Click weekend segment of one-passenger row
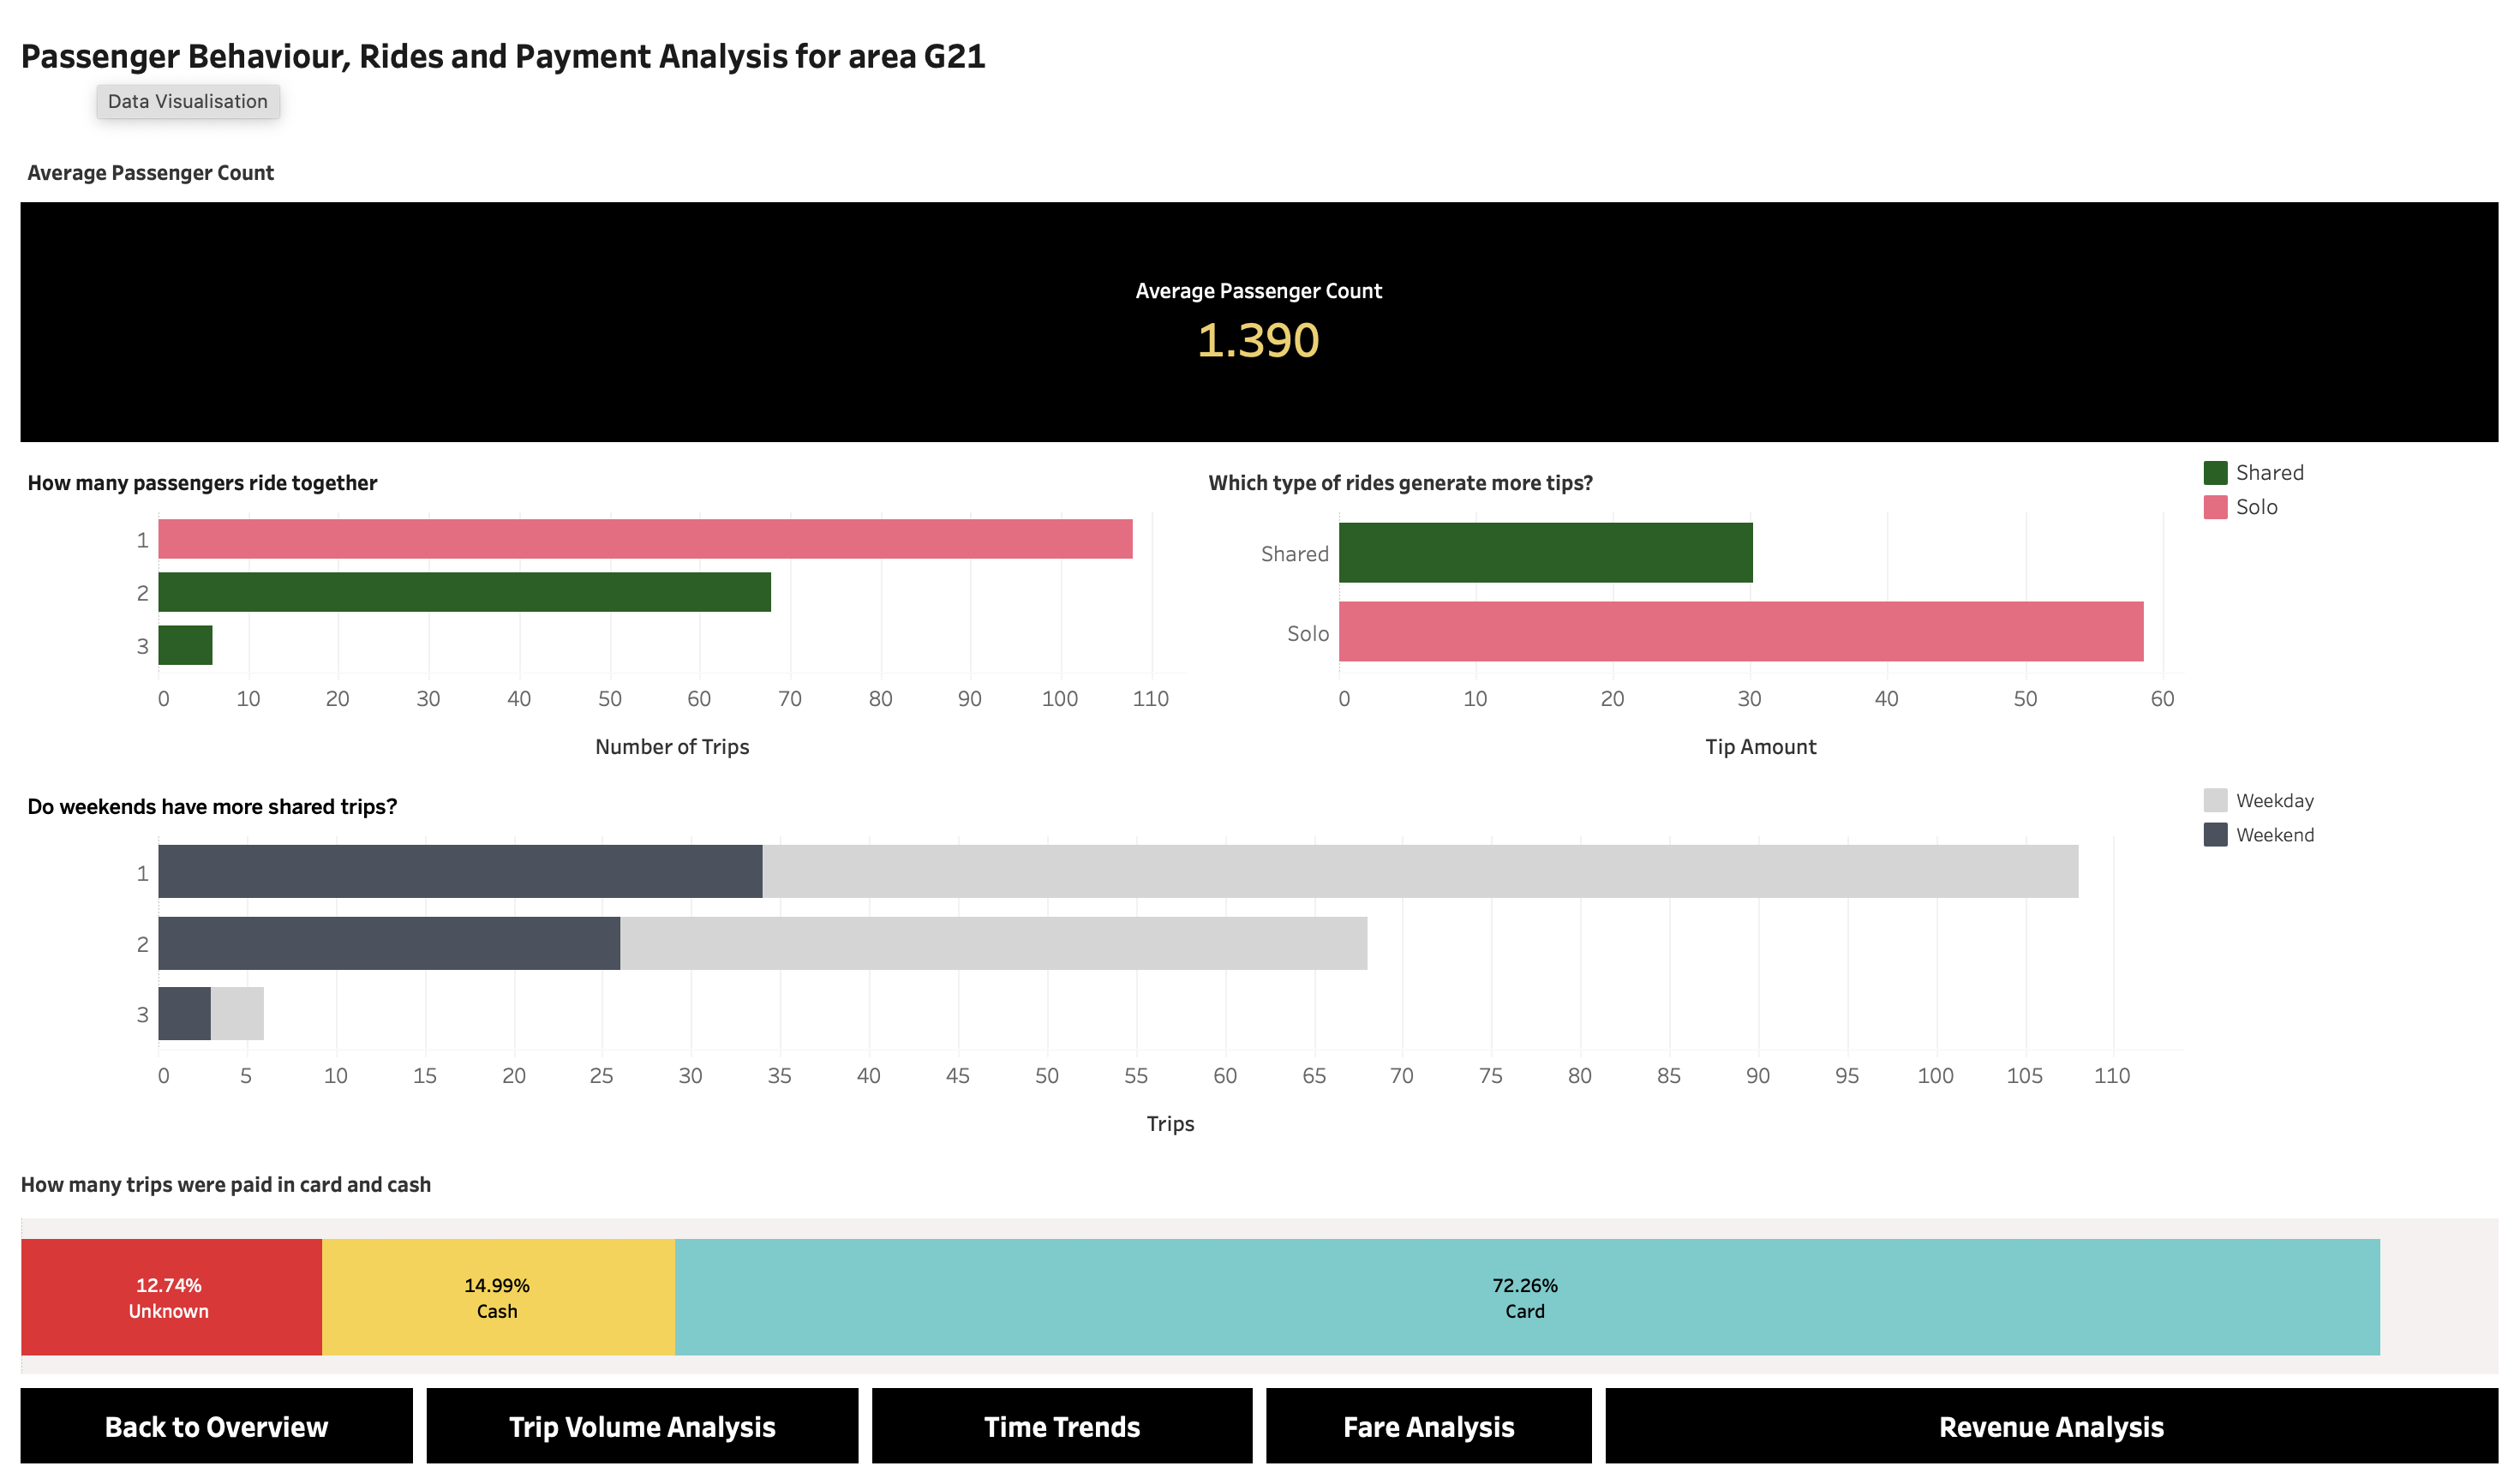Viewport: 2514px width, 1484px height. coord(460,871)
